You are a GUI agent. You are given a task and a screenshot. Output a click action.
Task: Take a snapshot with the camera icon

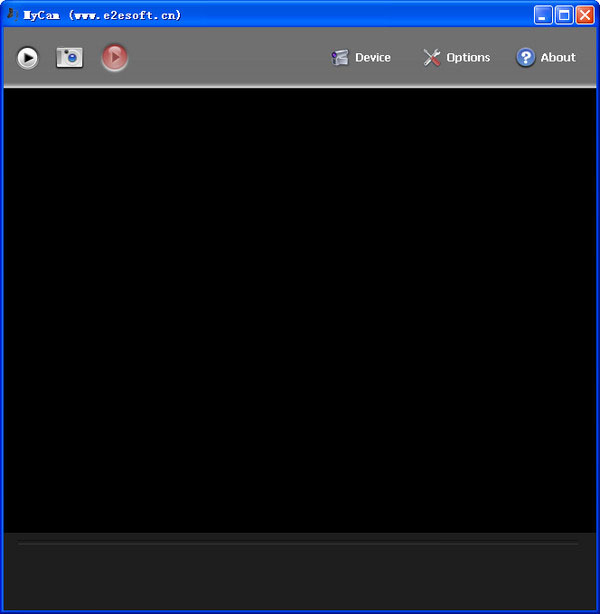(x=69, y=58)
